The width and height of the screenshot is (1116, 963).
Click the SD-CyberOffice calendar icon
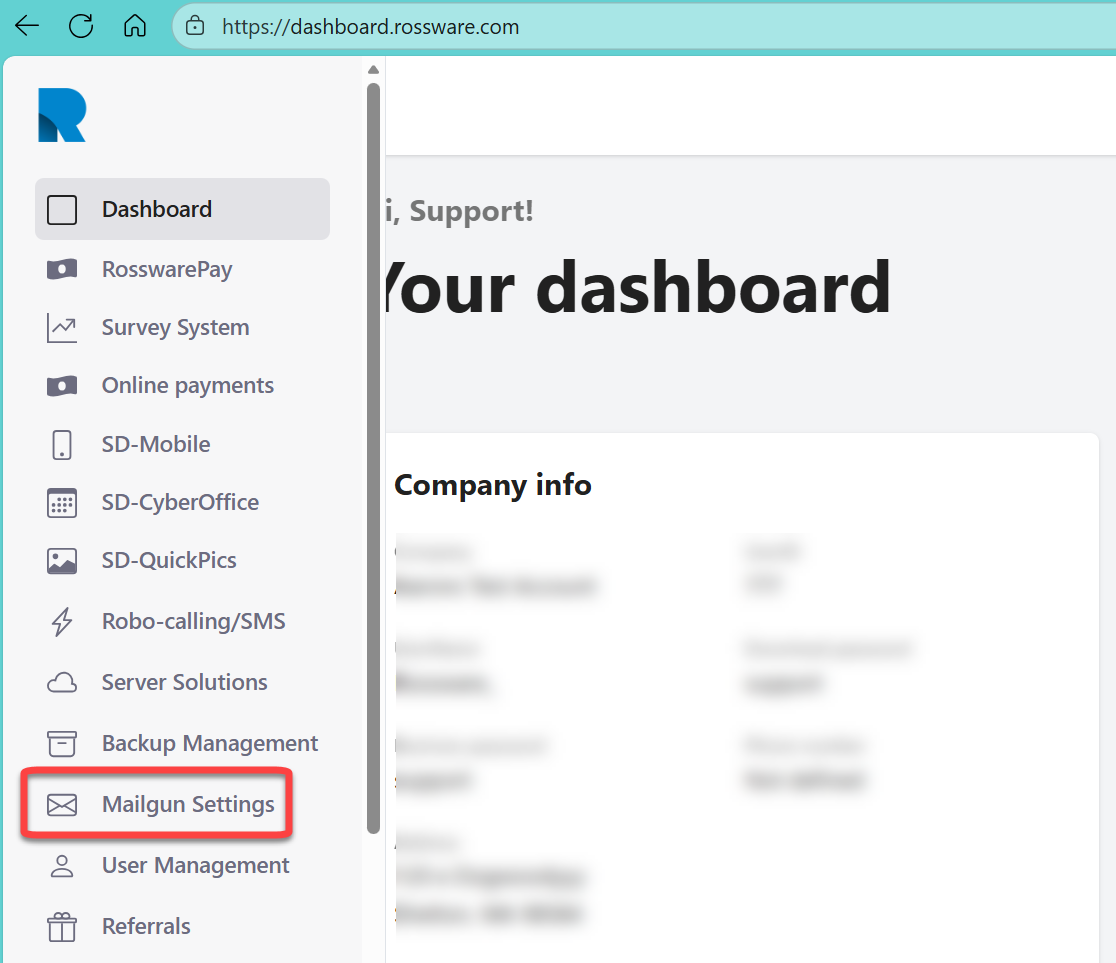(x=62, y=503)
